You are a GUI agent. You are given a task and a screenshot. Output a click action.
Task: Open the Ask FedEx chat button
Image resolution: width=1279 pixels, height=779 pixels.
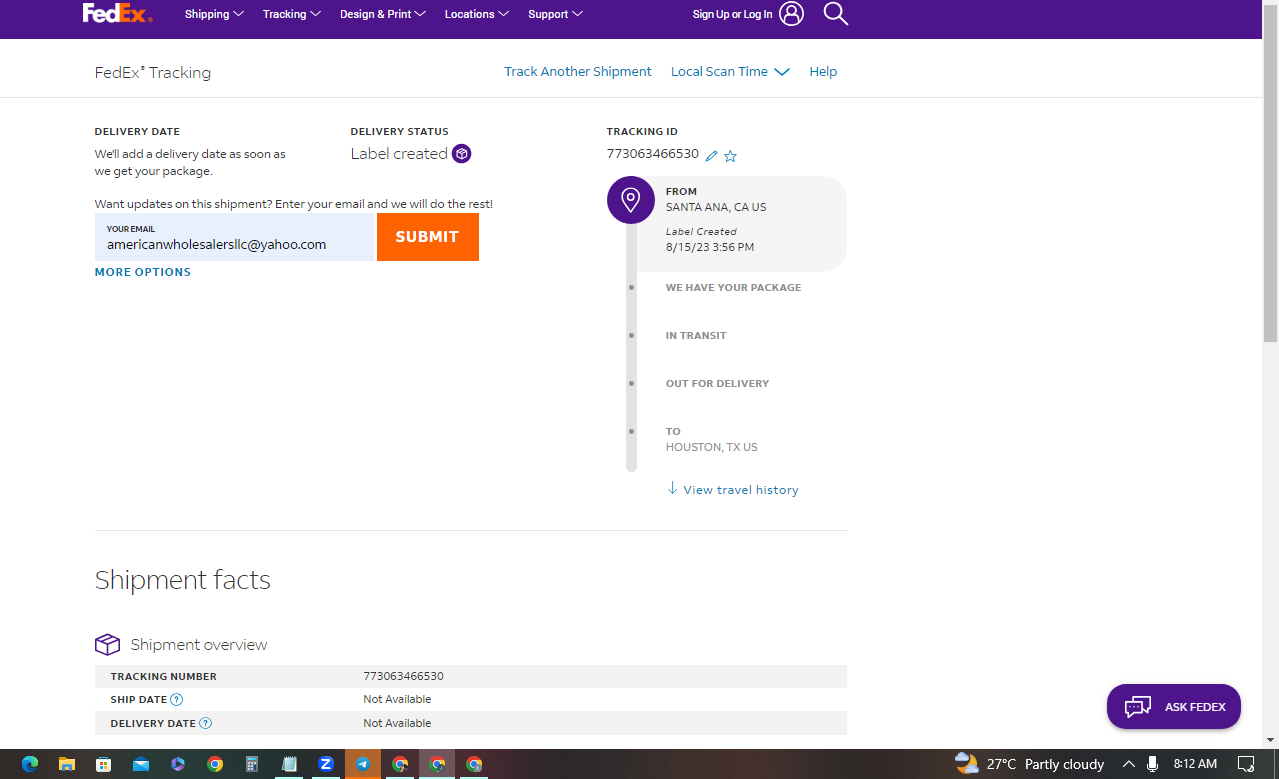[x=1174, y=707]
